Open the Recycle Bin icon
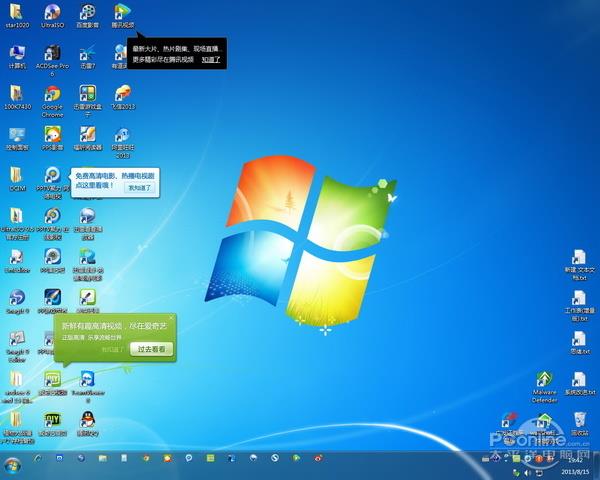600x480 pixels. [579, 421]
